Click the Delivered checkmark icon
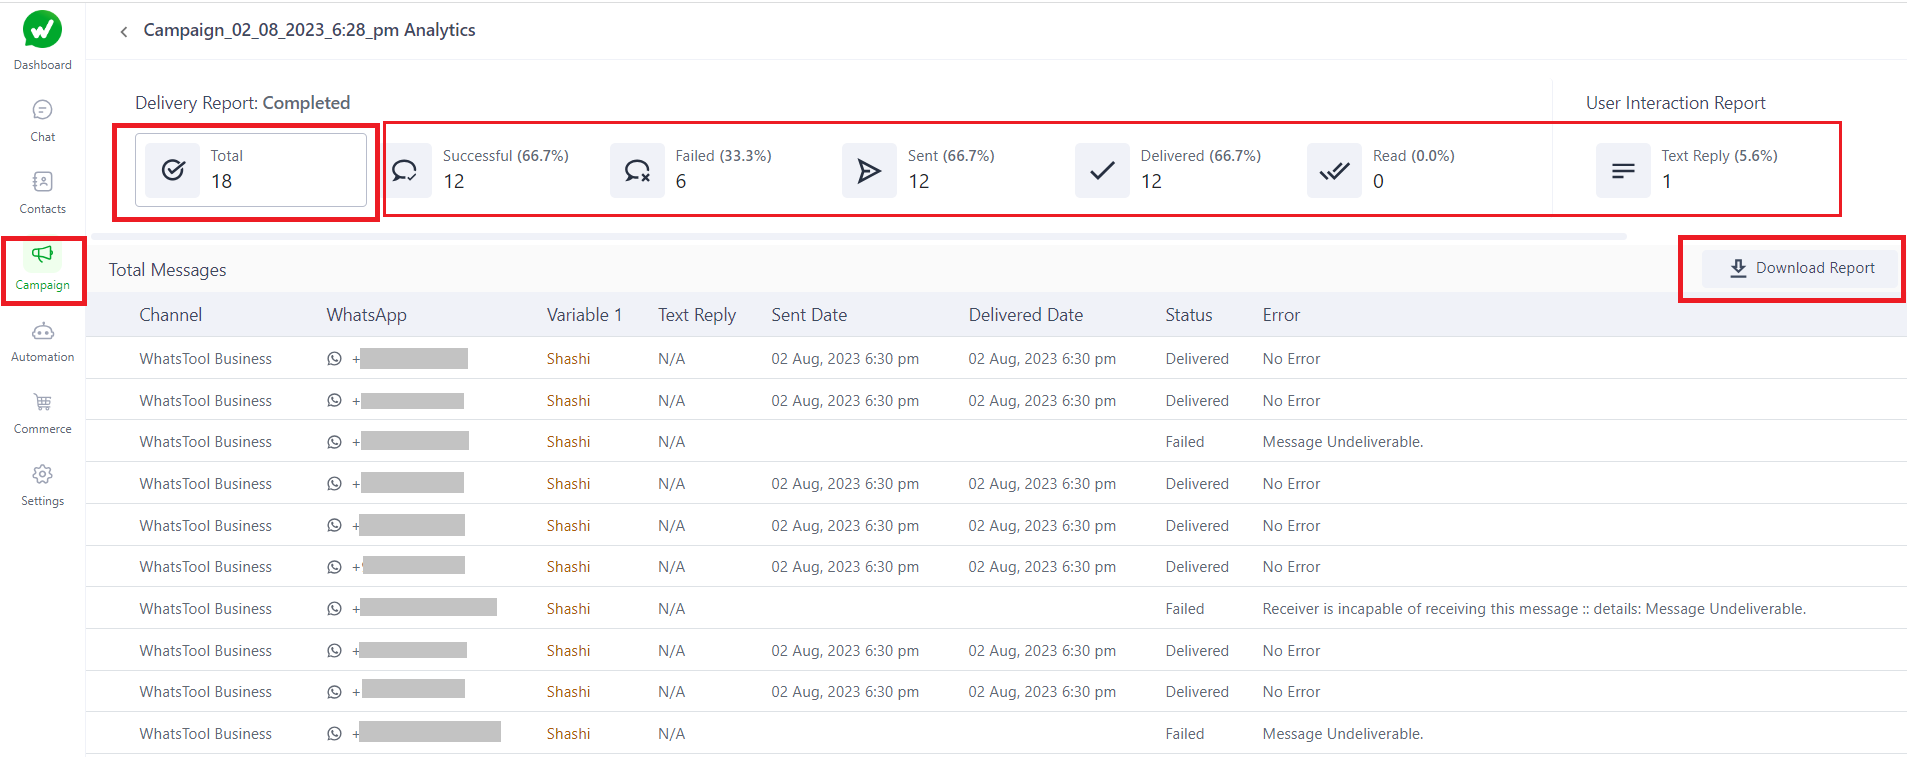The image size is (1907, 757). [x=1102, y=170]
